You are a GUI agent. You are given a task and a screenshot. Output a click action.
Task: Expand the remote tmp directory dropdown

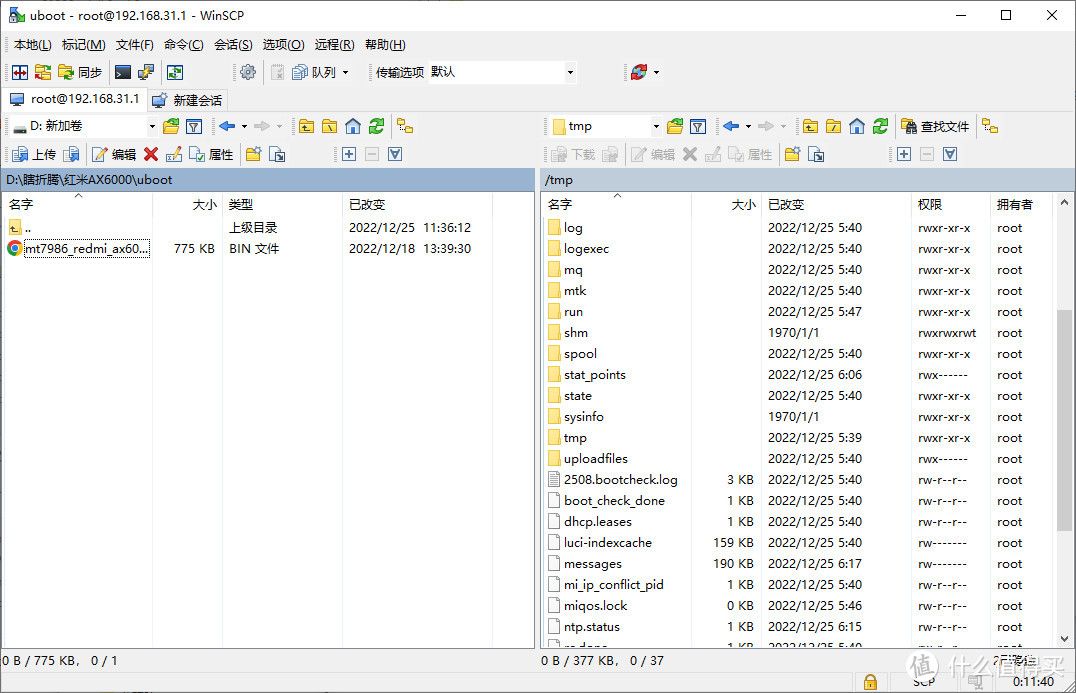tap(656, 126)
